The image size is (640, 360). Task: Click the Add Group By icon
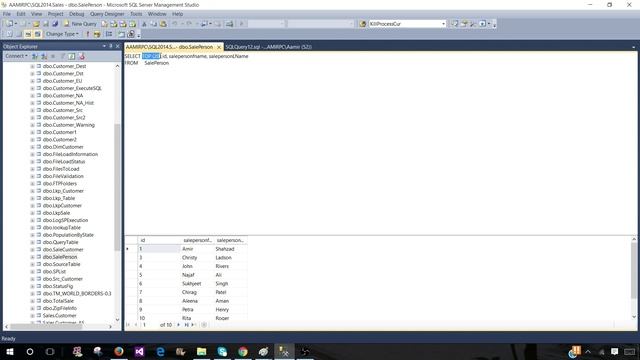[x=109, y=34]
